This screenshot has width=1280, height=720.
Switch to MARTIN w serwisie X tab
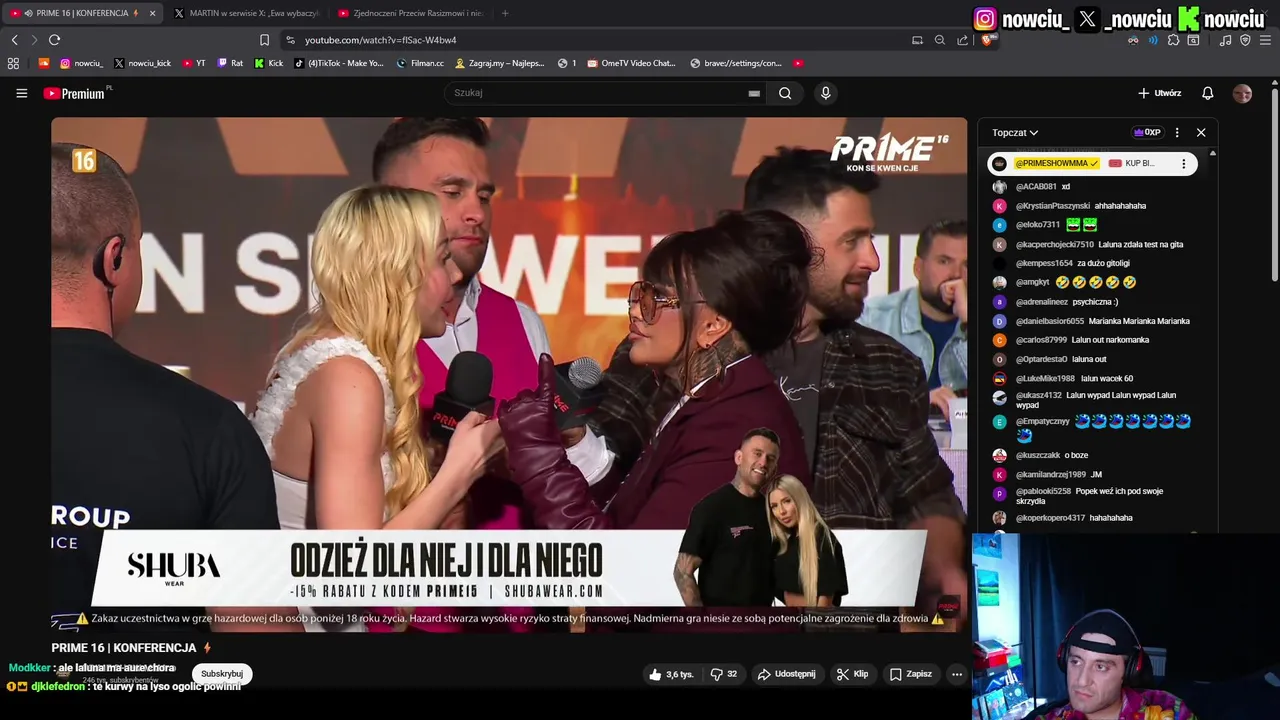click(x=246, y=13)
